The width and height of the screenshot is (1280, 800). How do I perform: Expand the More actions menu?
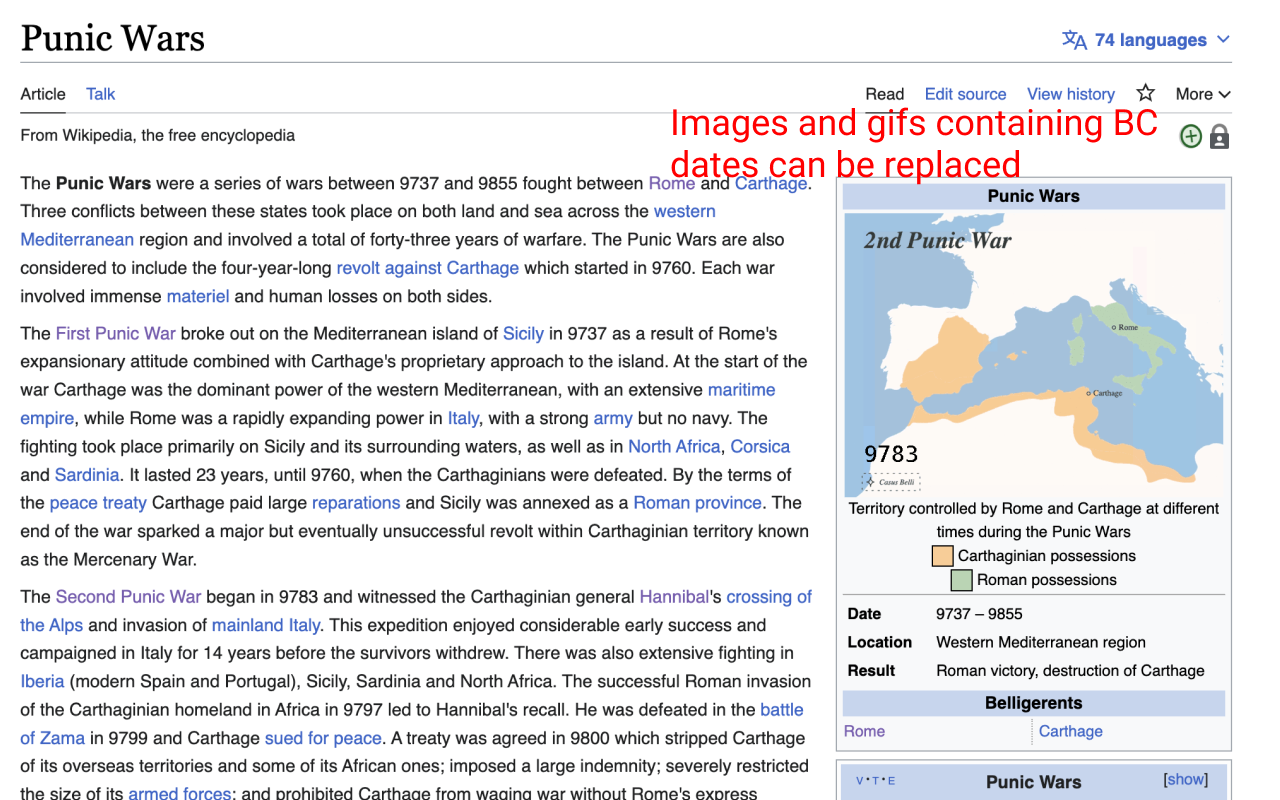[x=1202, y=93]
